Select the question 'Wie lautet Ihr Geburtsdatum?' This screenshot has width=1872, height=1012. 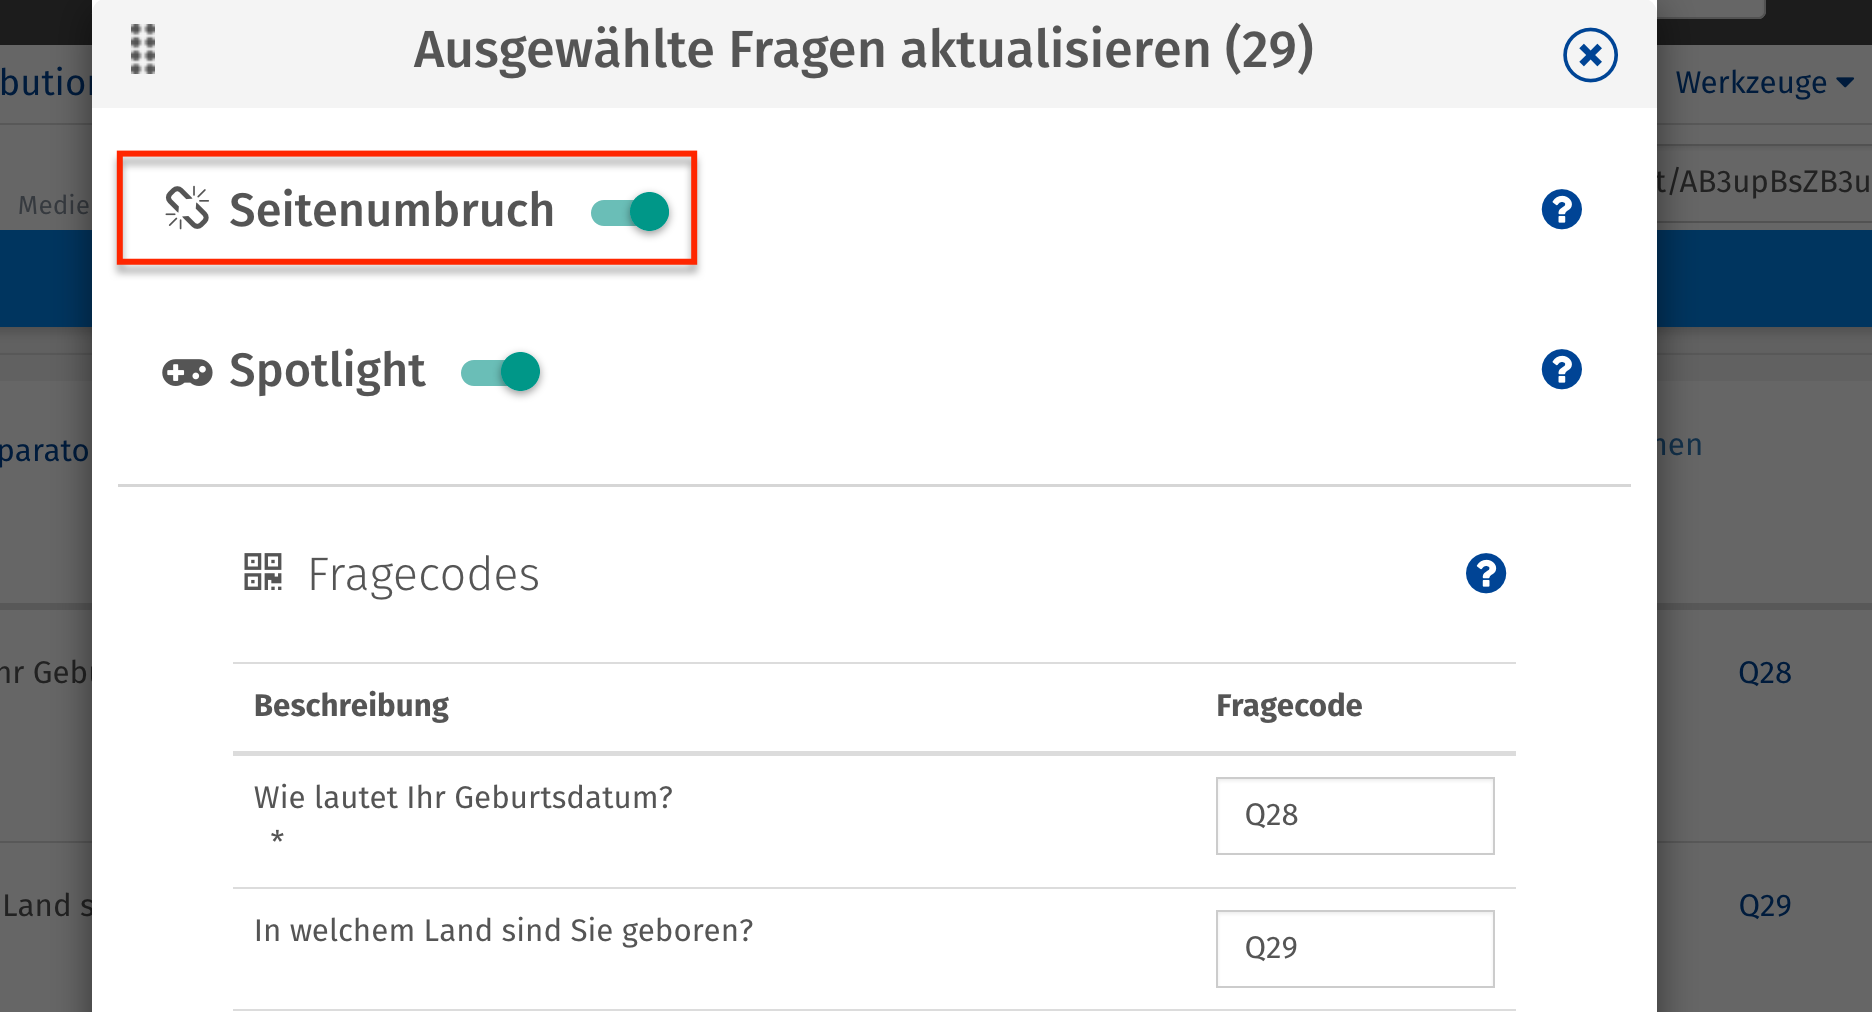(x=463, y=797)
